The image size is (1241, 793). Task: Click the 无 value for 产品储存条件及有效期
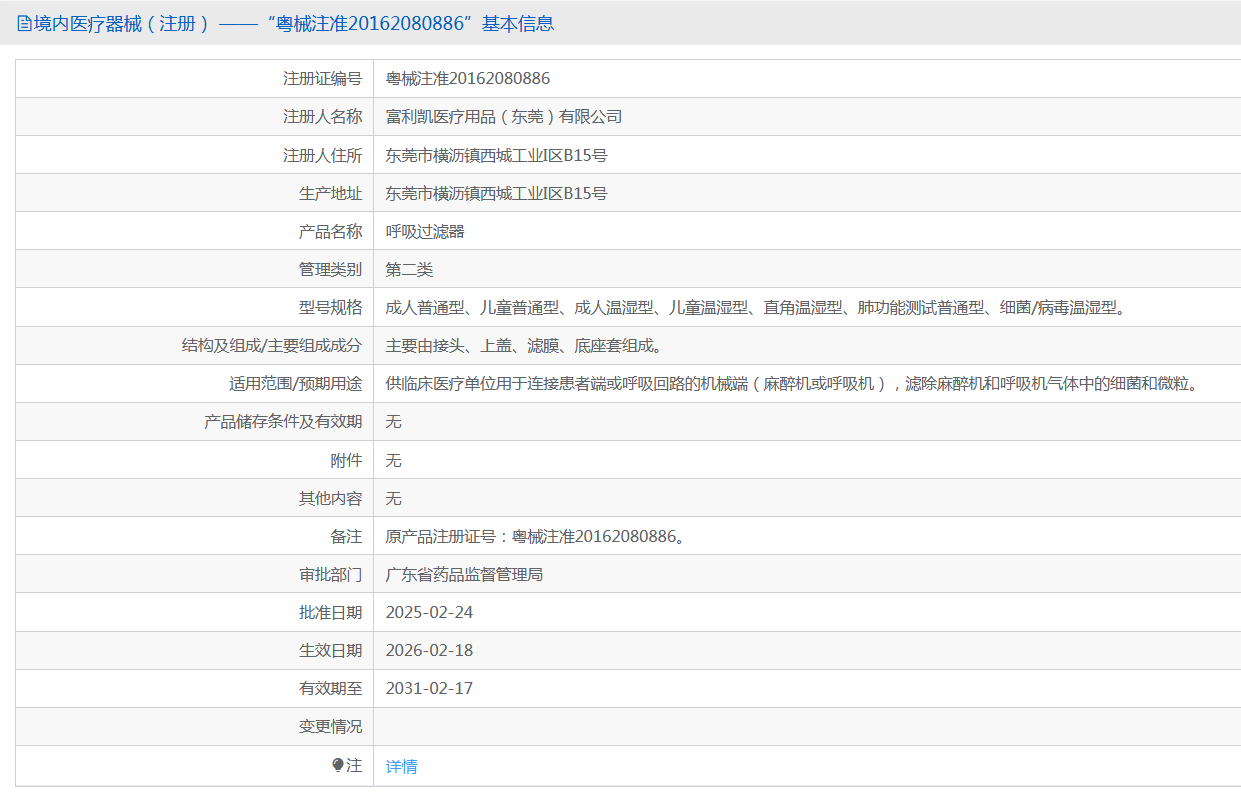click(x=393, y=422)
